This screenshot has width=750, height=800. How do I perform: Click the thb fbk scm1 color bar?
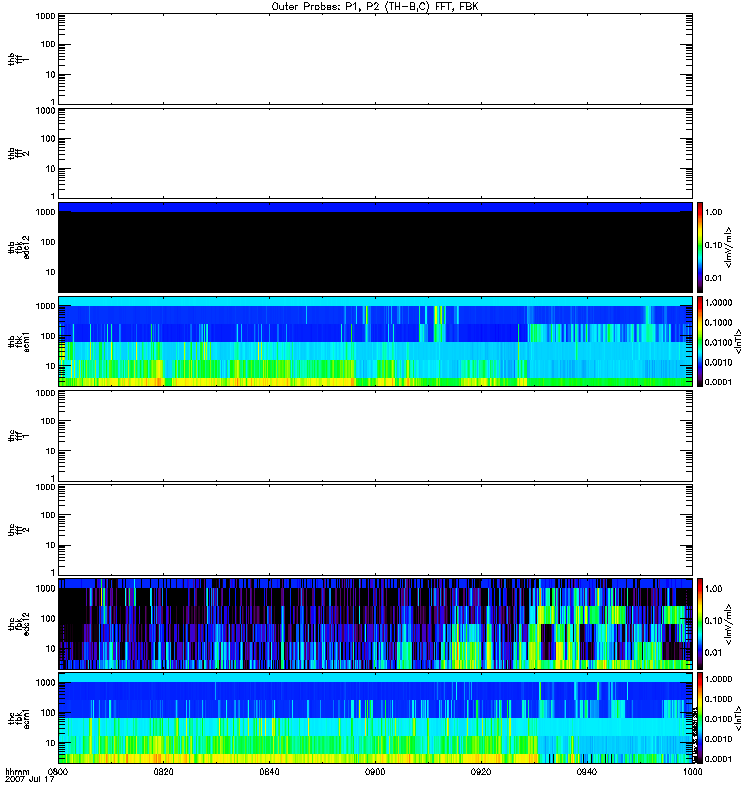[x=699, y=341]
